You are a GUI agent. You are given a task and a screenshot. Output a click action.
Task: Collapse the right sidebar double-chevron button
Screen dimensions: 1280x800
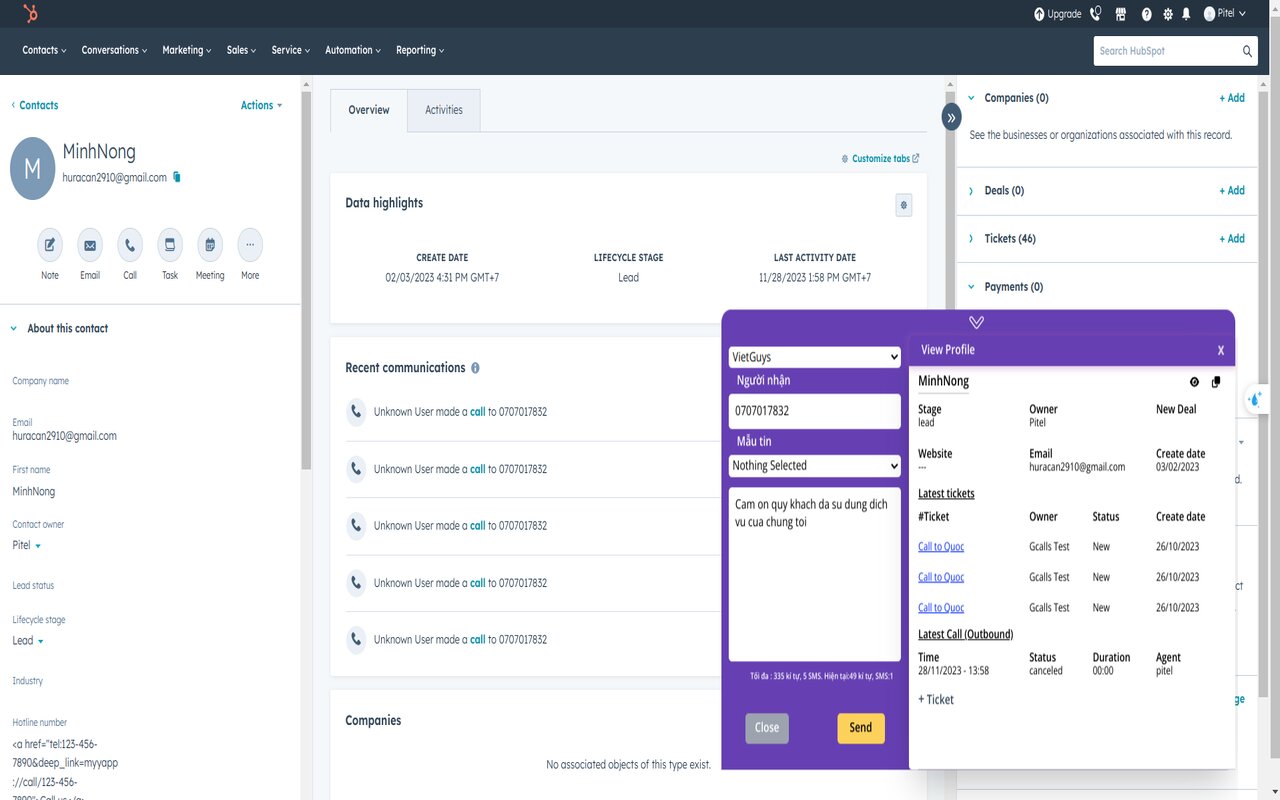pyautogui.click(x=951, y=117)
